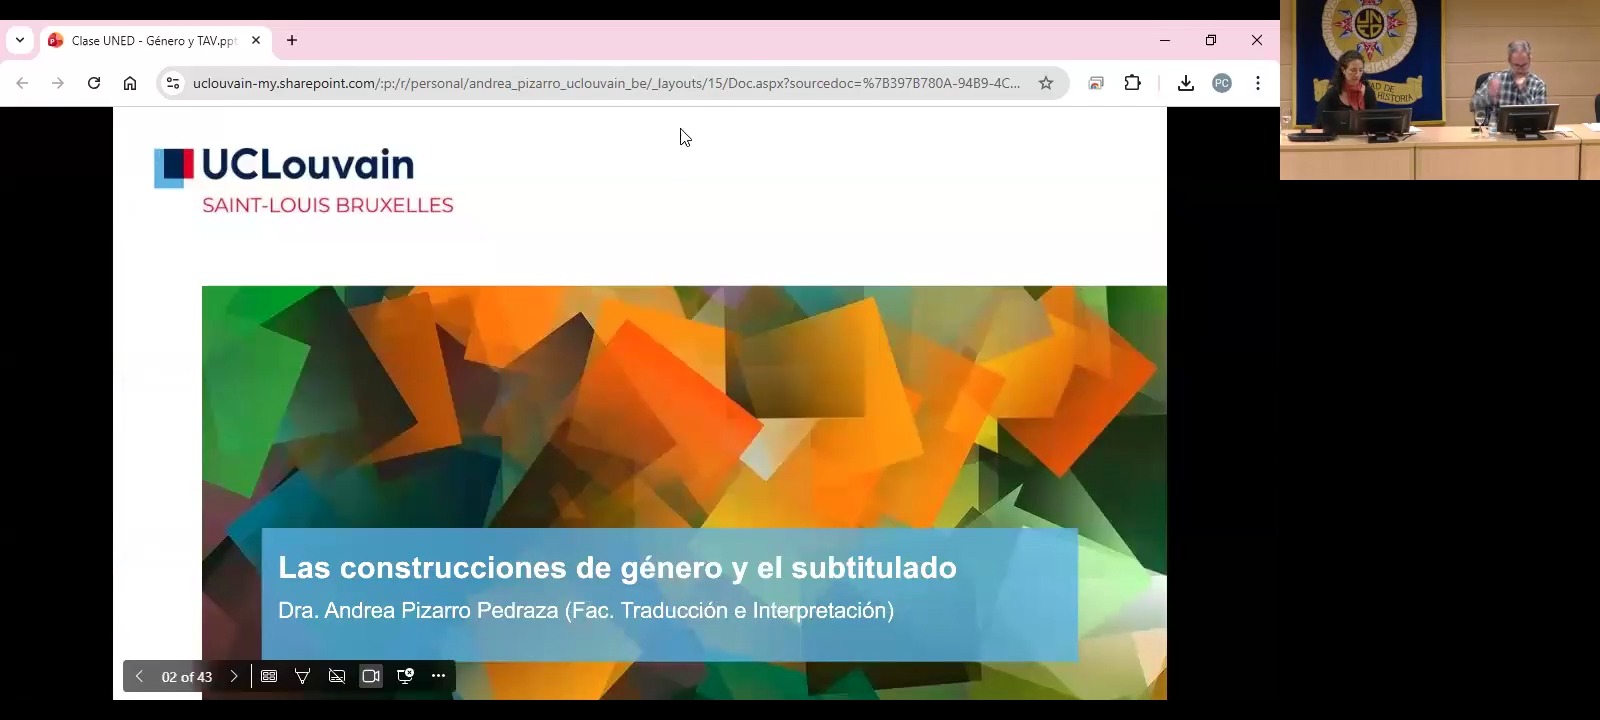Open more slideshow options (three dots)
The height and width of the screenshot is (720, 1600).
click(438, 676)
